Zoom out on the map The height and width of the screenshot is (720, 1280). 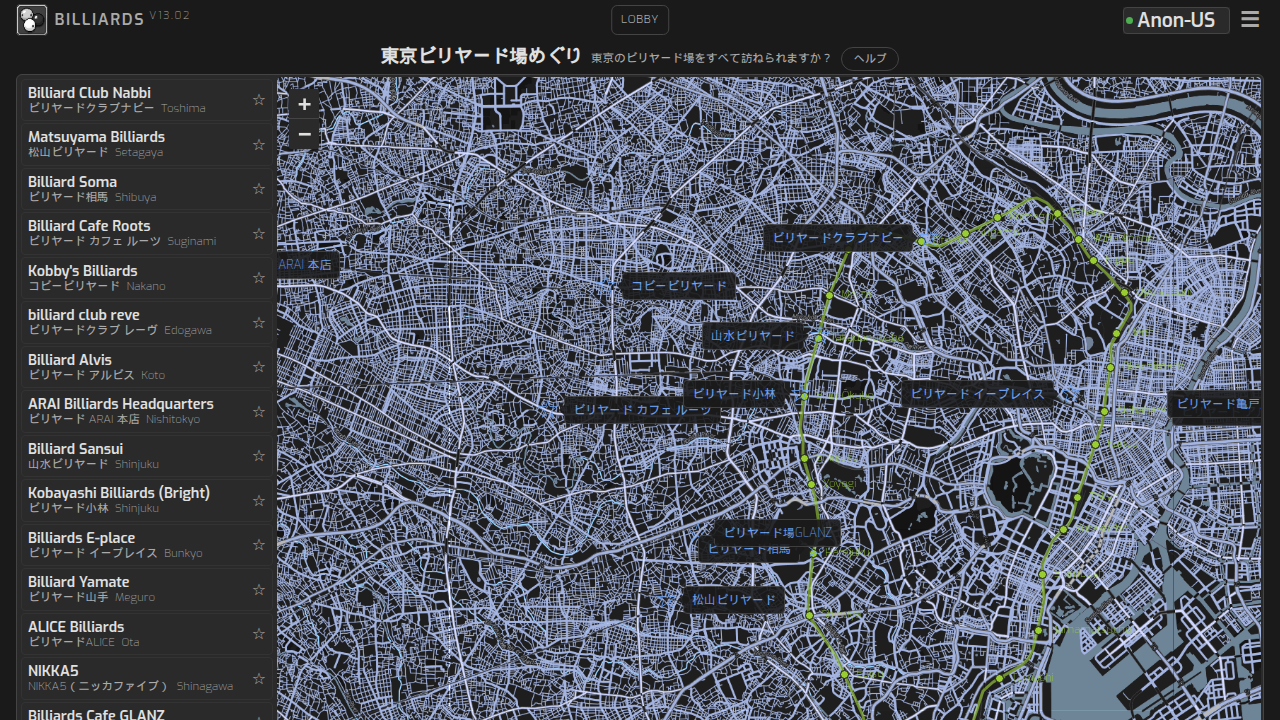point(304,134)
